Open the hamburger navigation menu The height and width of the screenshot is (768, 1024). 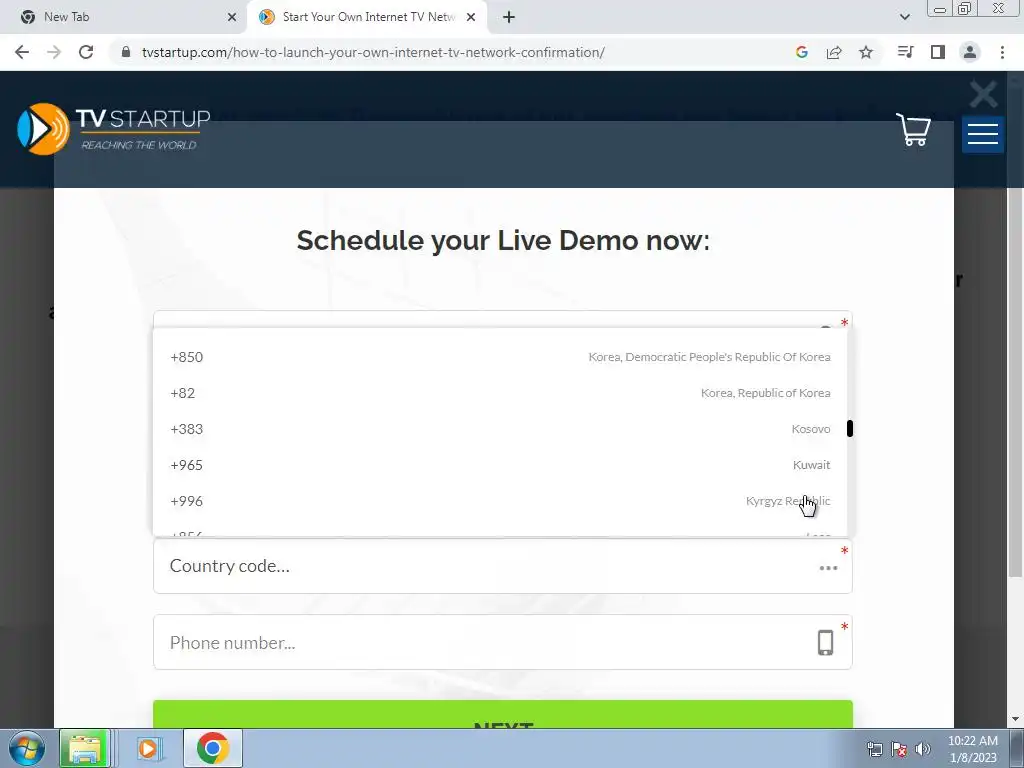click(x=983, y=134)
